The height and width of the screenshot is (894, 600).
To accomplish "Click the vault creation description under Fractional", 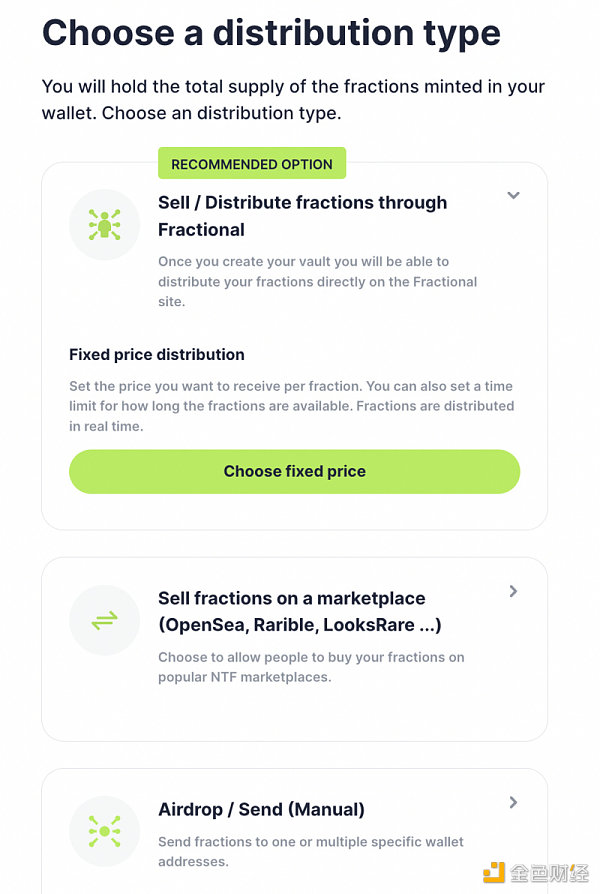I will [x=317, y=281].
